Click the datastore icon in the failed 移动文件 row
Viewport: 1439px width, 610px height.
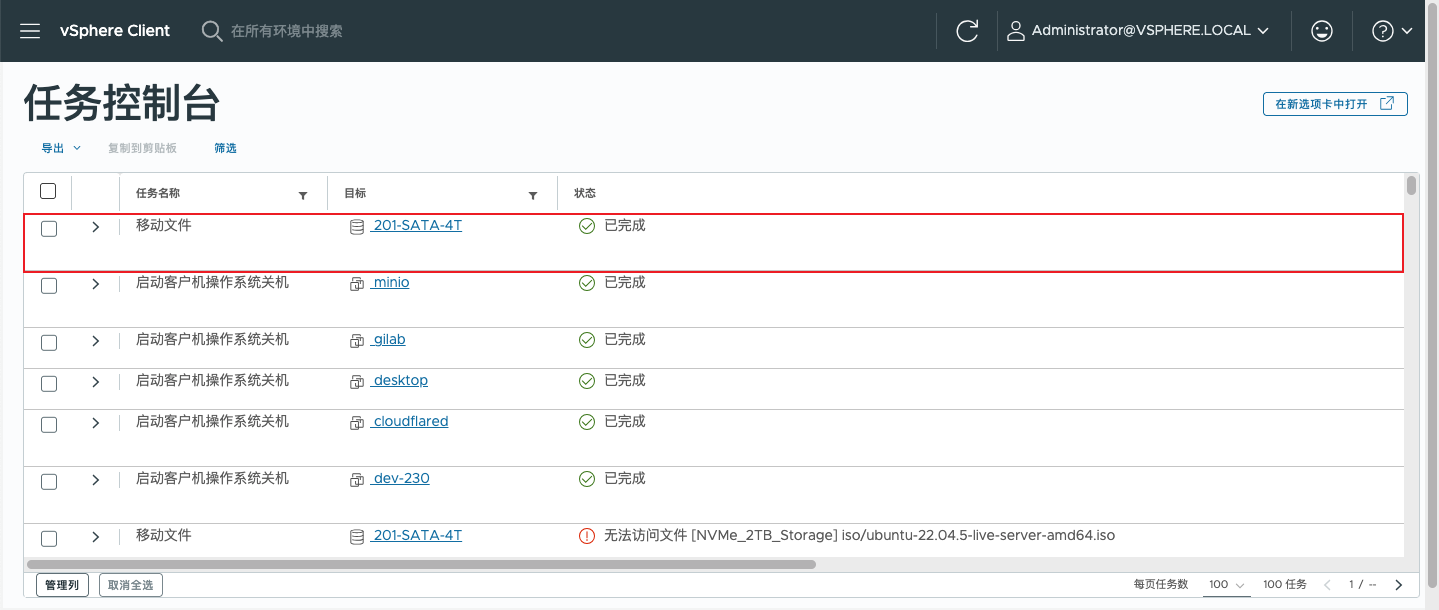[357, 537]
